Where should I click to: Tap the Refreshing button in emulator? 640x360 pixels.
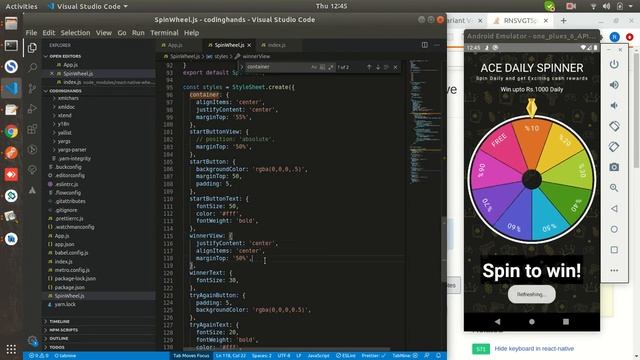(531, 294)
